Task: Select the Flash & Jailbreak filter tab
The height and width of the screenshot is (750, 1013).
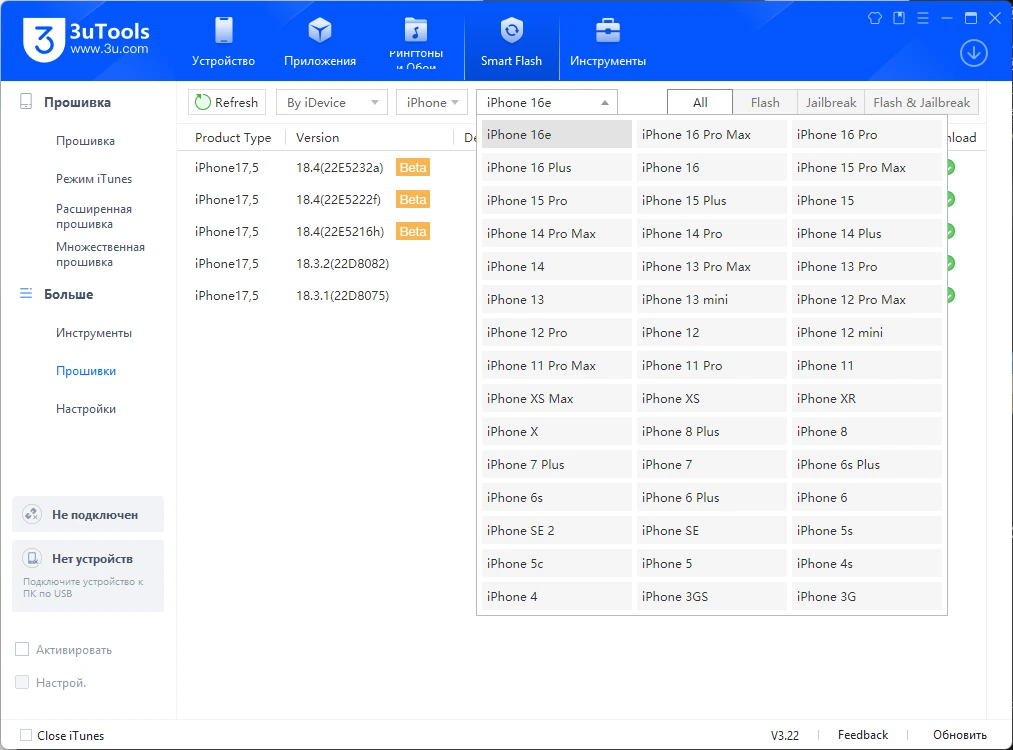Action: point(921,102)
